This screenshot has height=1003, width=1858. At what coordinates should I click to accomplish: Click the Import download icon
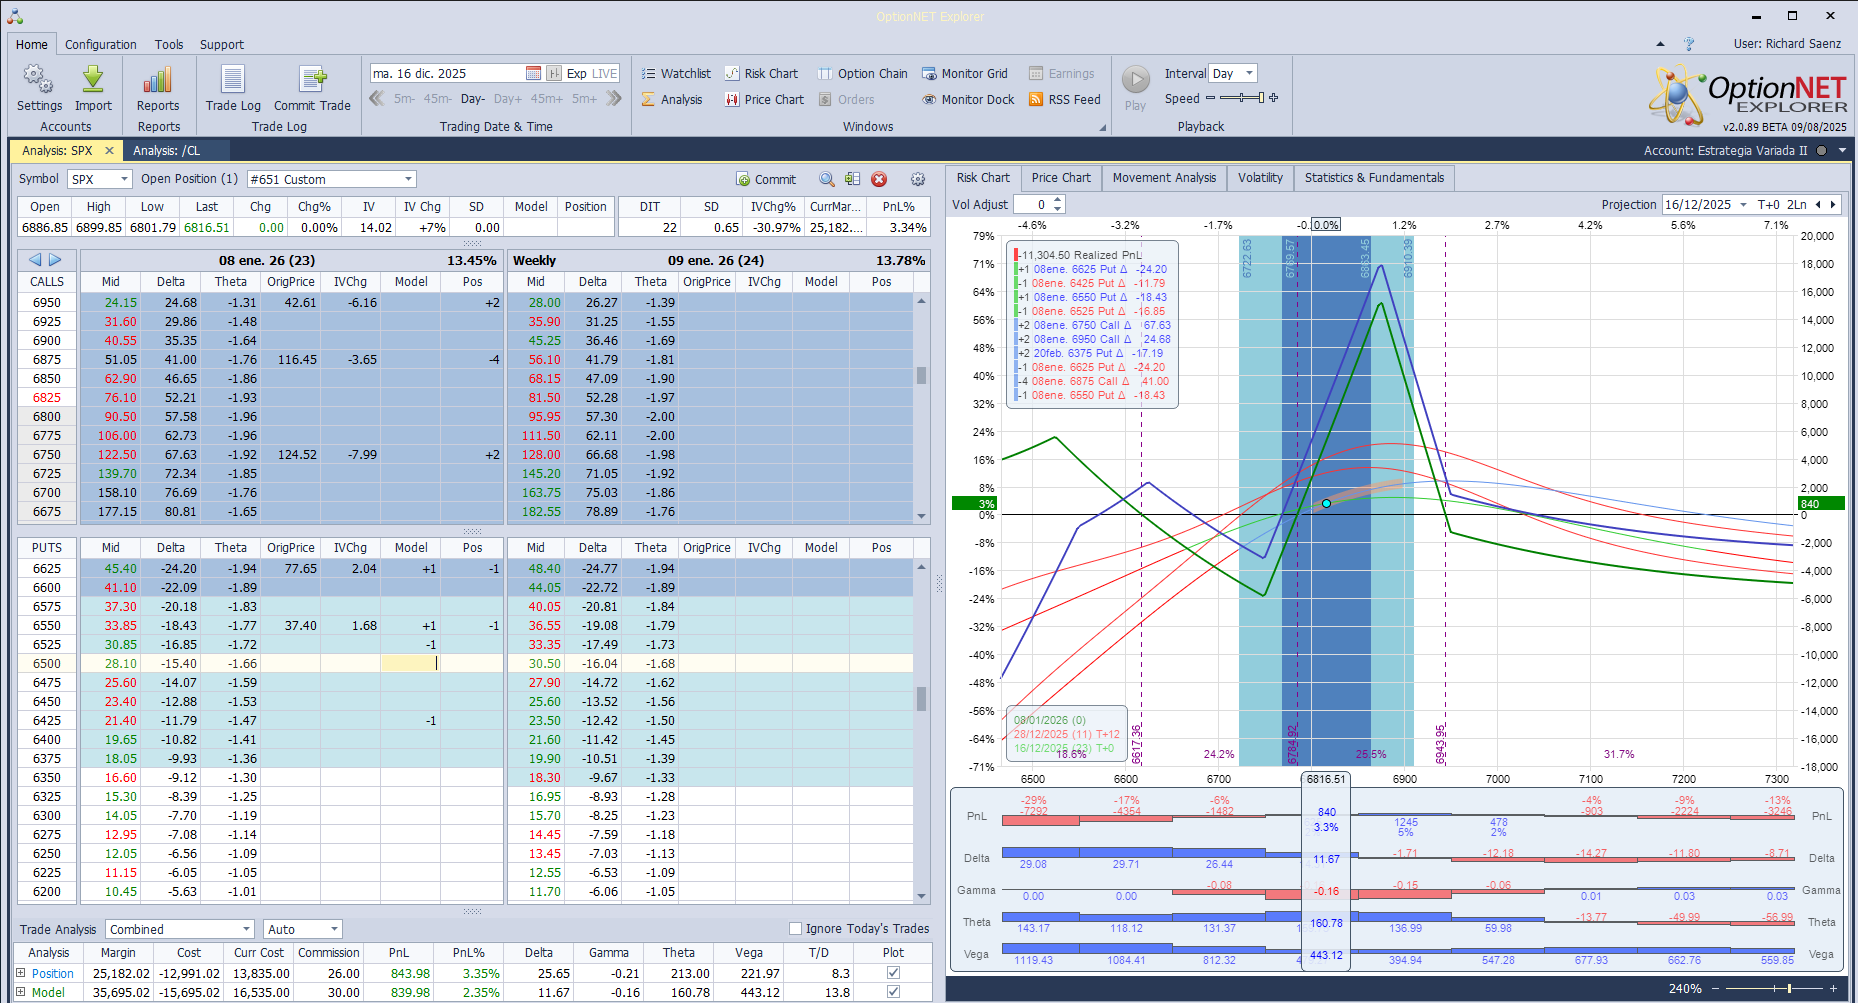[x=93, y=81]
